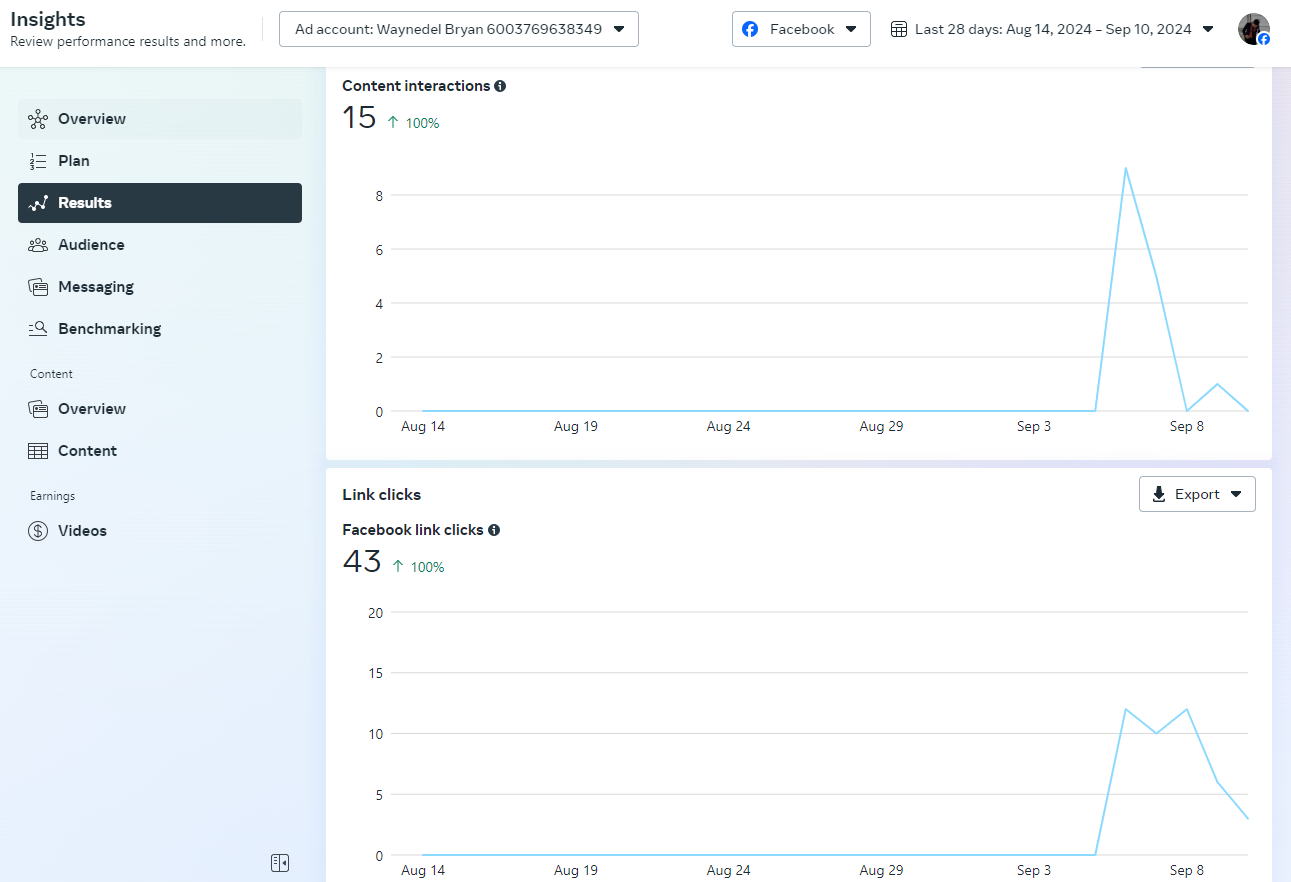Select Results in the sidebar

click(160, 203)
